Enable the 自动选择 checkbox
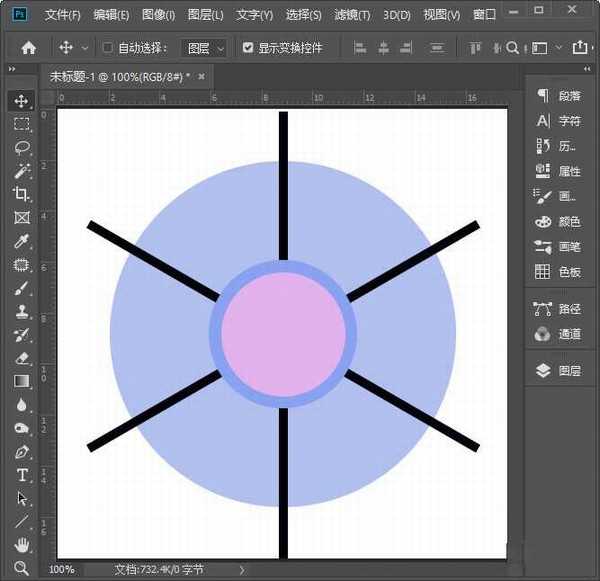This screenshot has width=600, height=581. 108,47
